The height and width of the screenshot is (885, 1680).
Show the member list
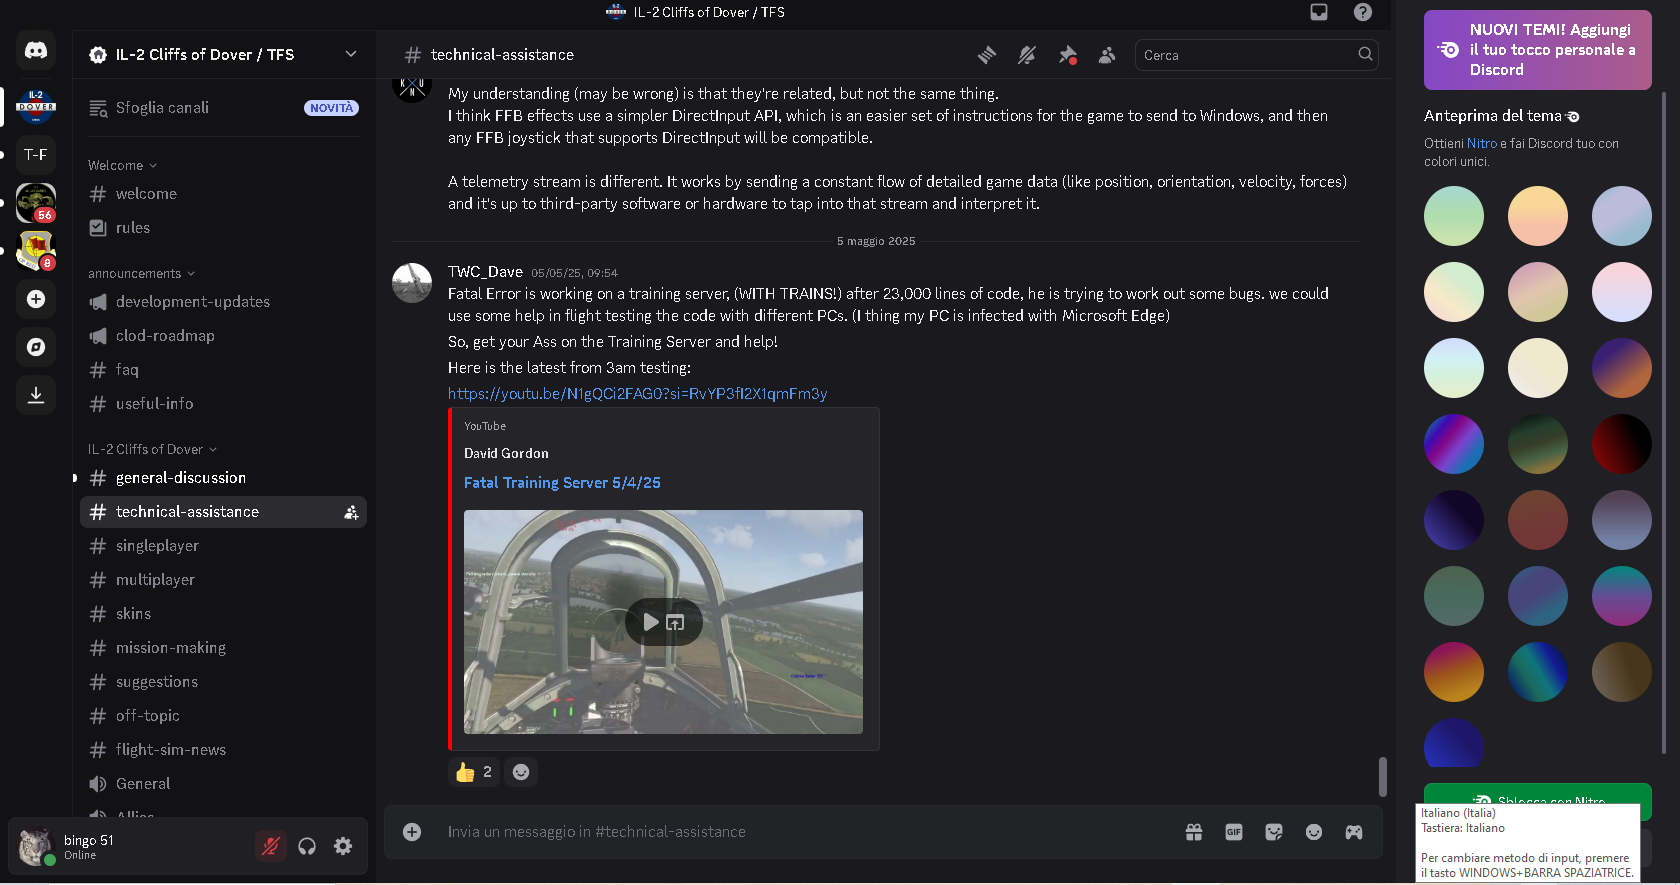point(1107,55)
